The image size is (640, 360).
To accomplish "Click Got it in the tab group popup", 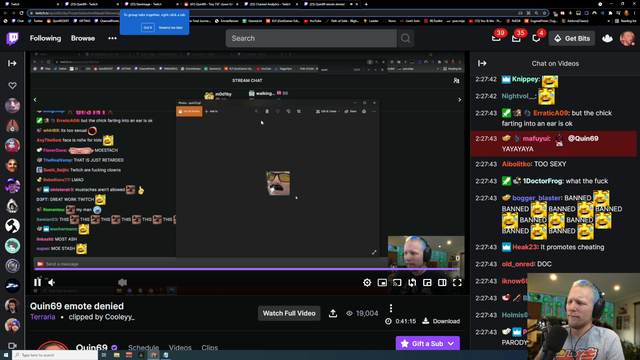I will [148, 27].
